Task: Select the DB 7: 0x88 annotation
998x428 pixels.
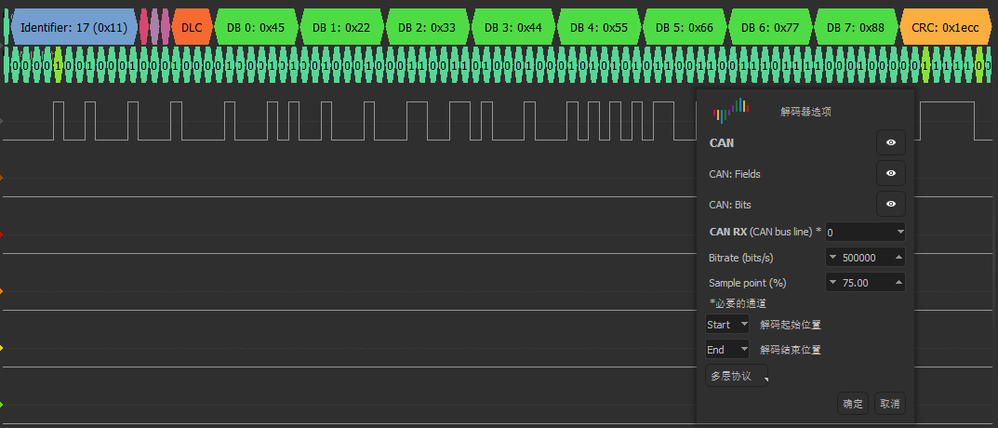Action: click(856, 27)
